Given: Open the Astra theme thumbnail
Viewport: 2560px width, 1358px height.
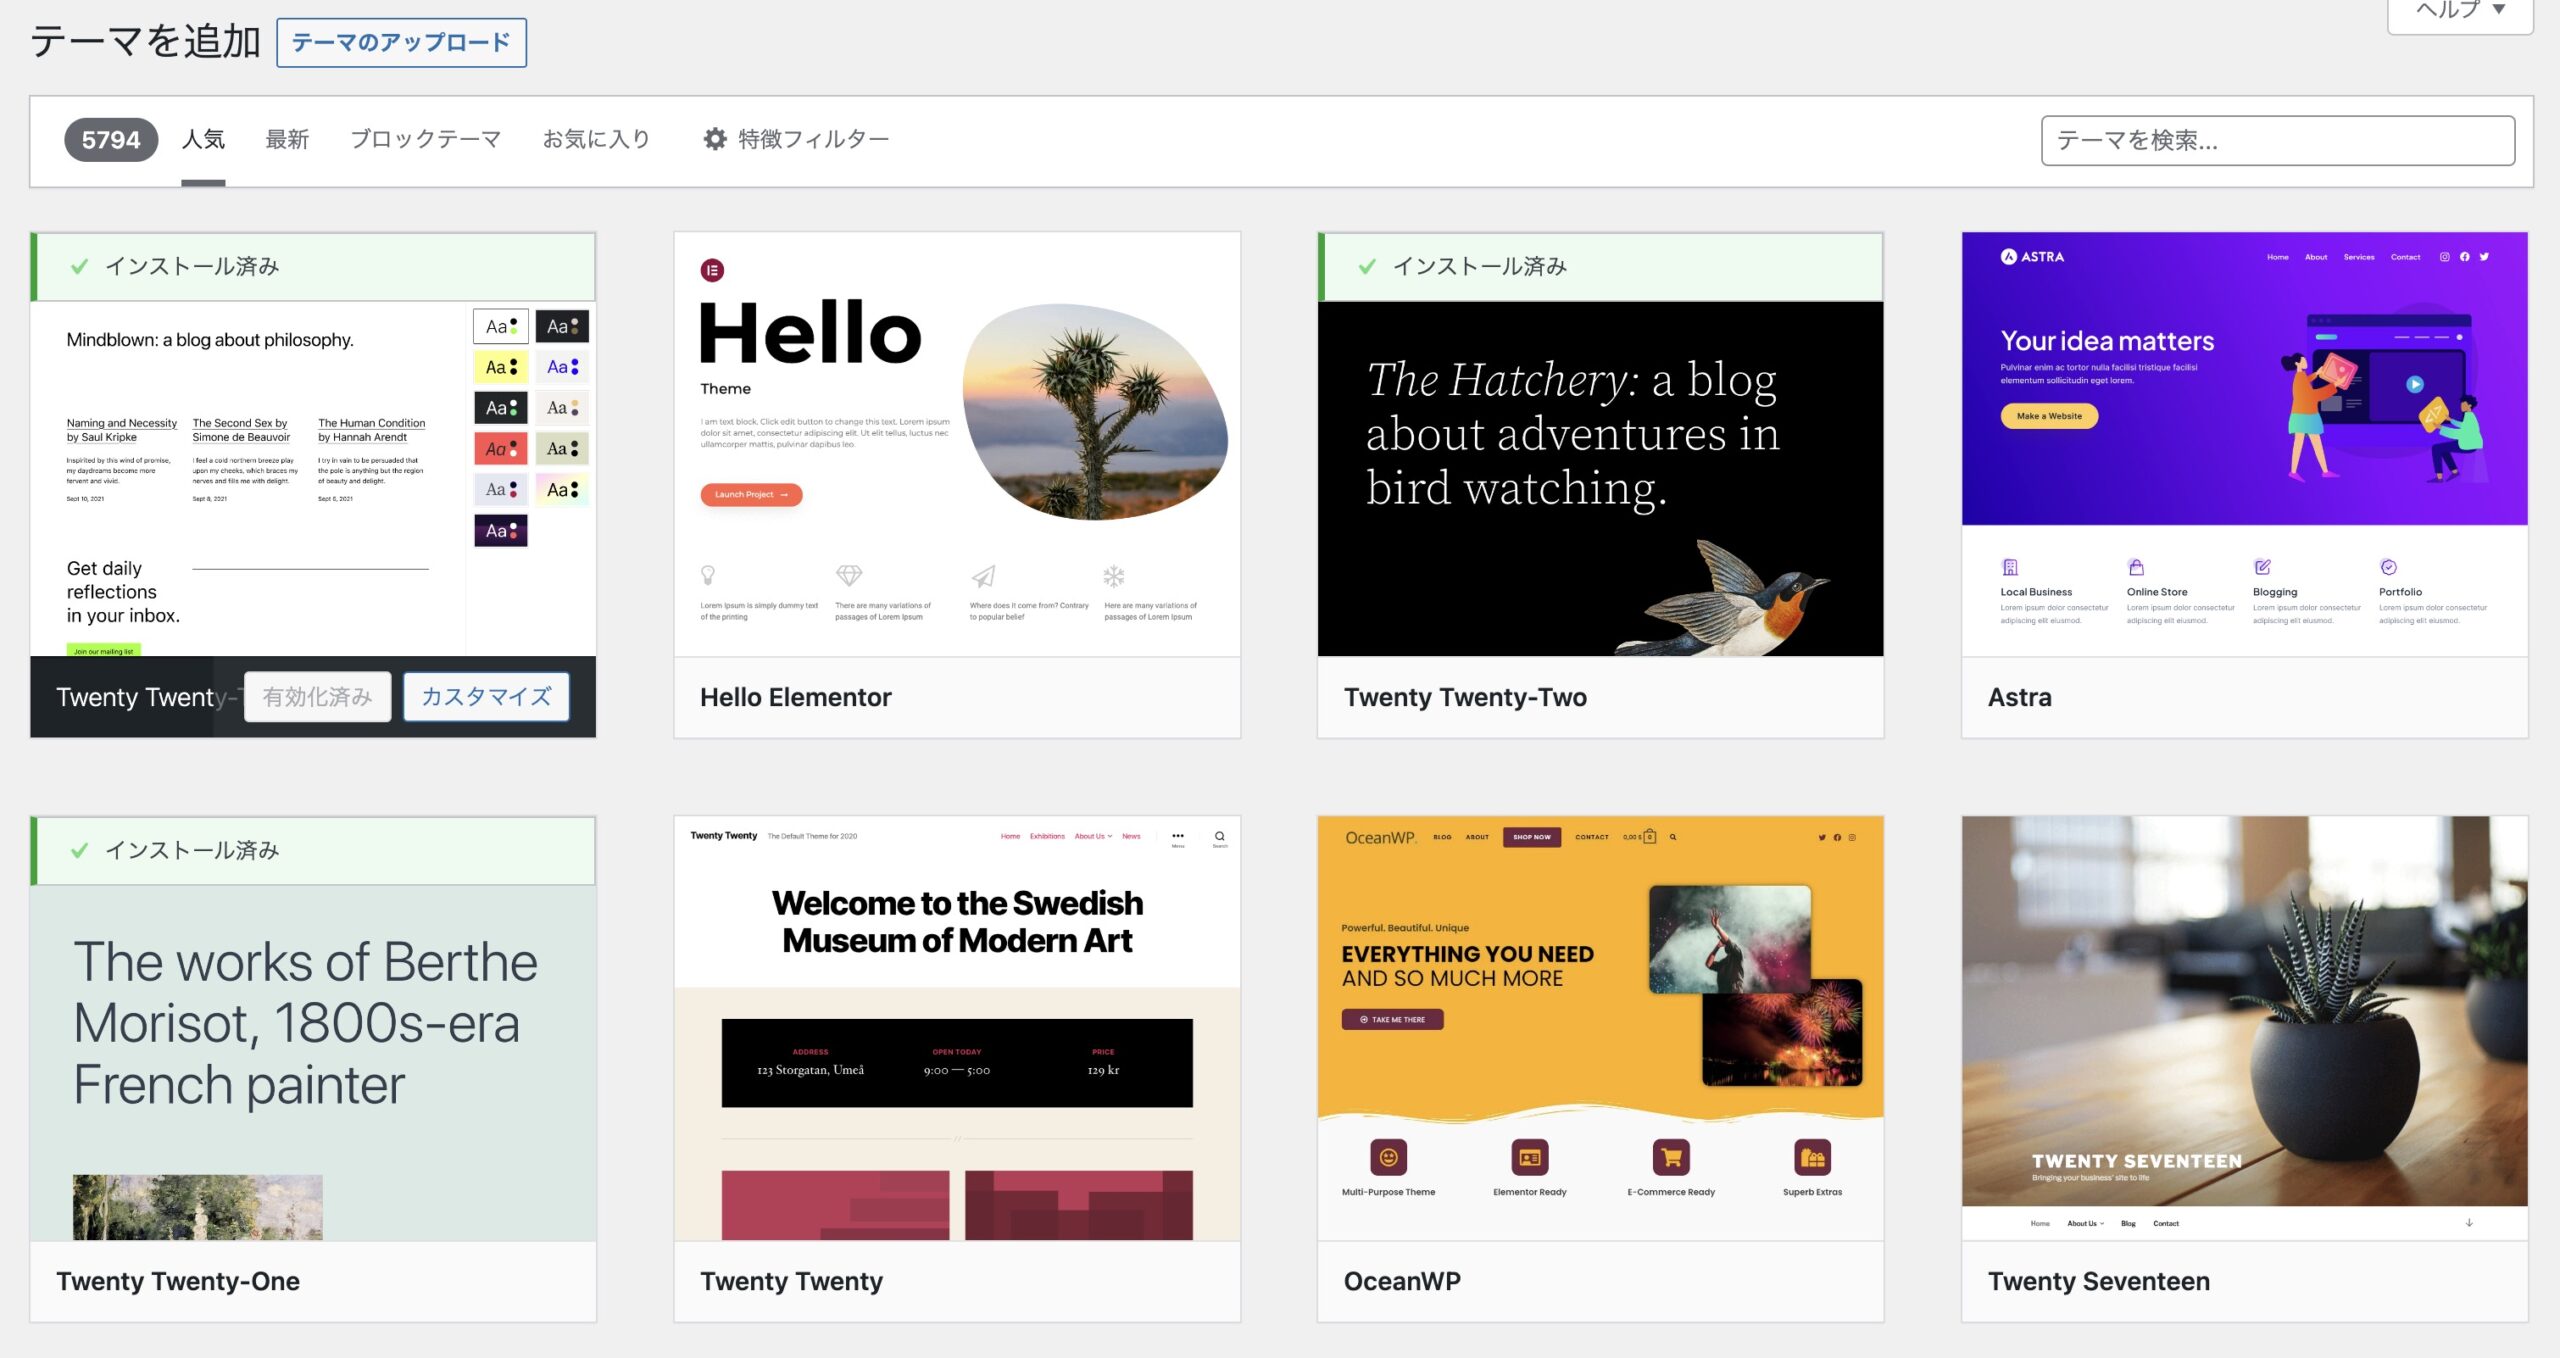Looking at the screenshot, I should point(2244,445).
